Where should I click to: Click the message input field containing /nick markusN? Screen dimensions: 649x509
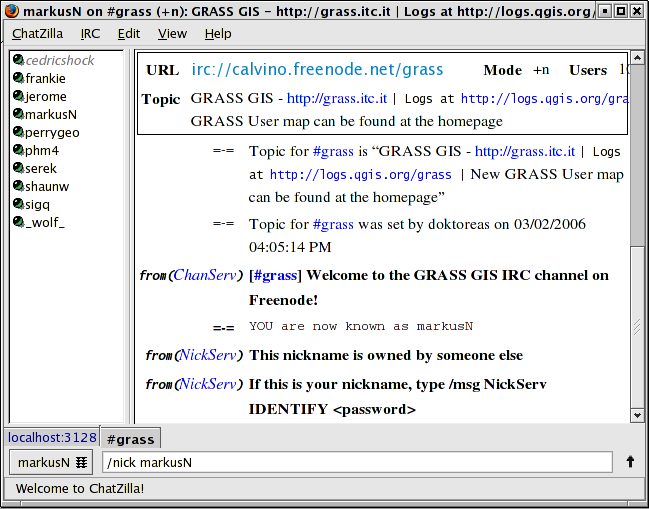click(x=357, y=462)
